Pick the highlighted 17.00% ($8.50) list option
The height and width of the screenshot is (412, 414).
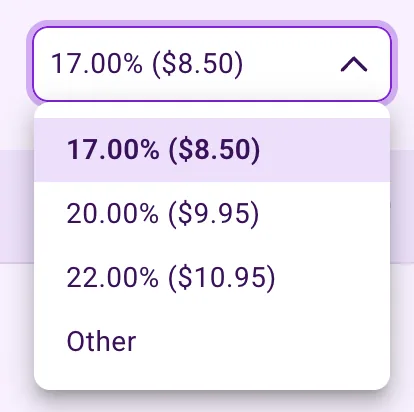click(x=212, y=150)
